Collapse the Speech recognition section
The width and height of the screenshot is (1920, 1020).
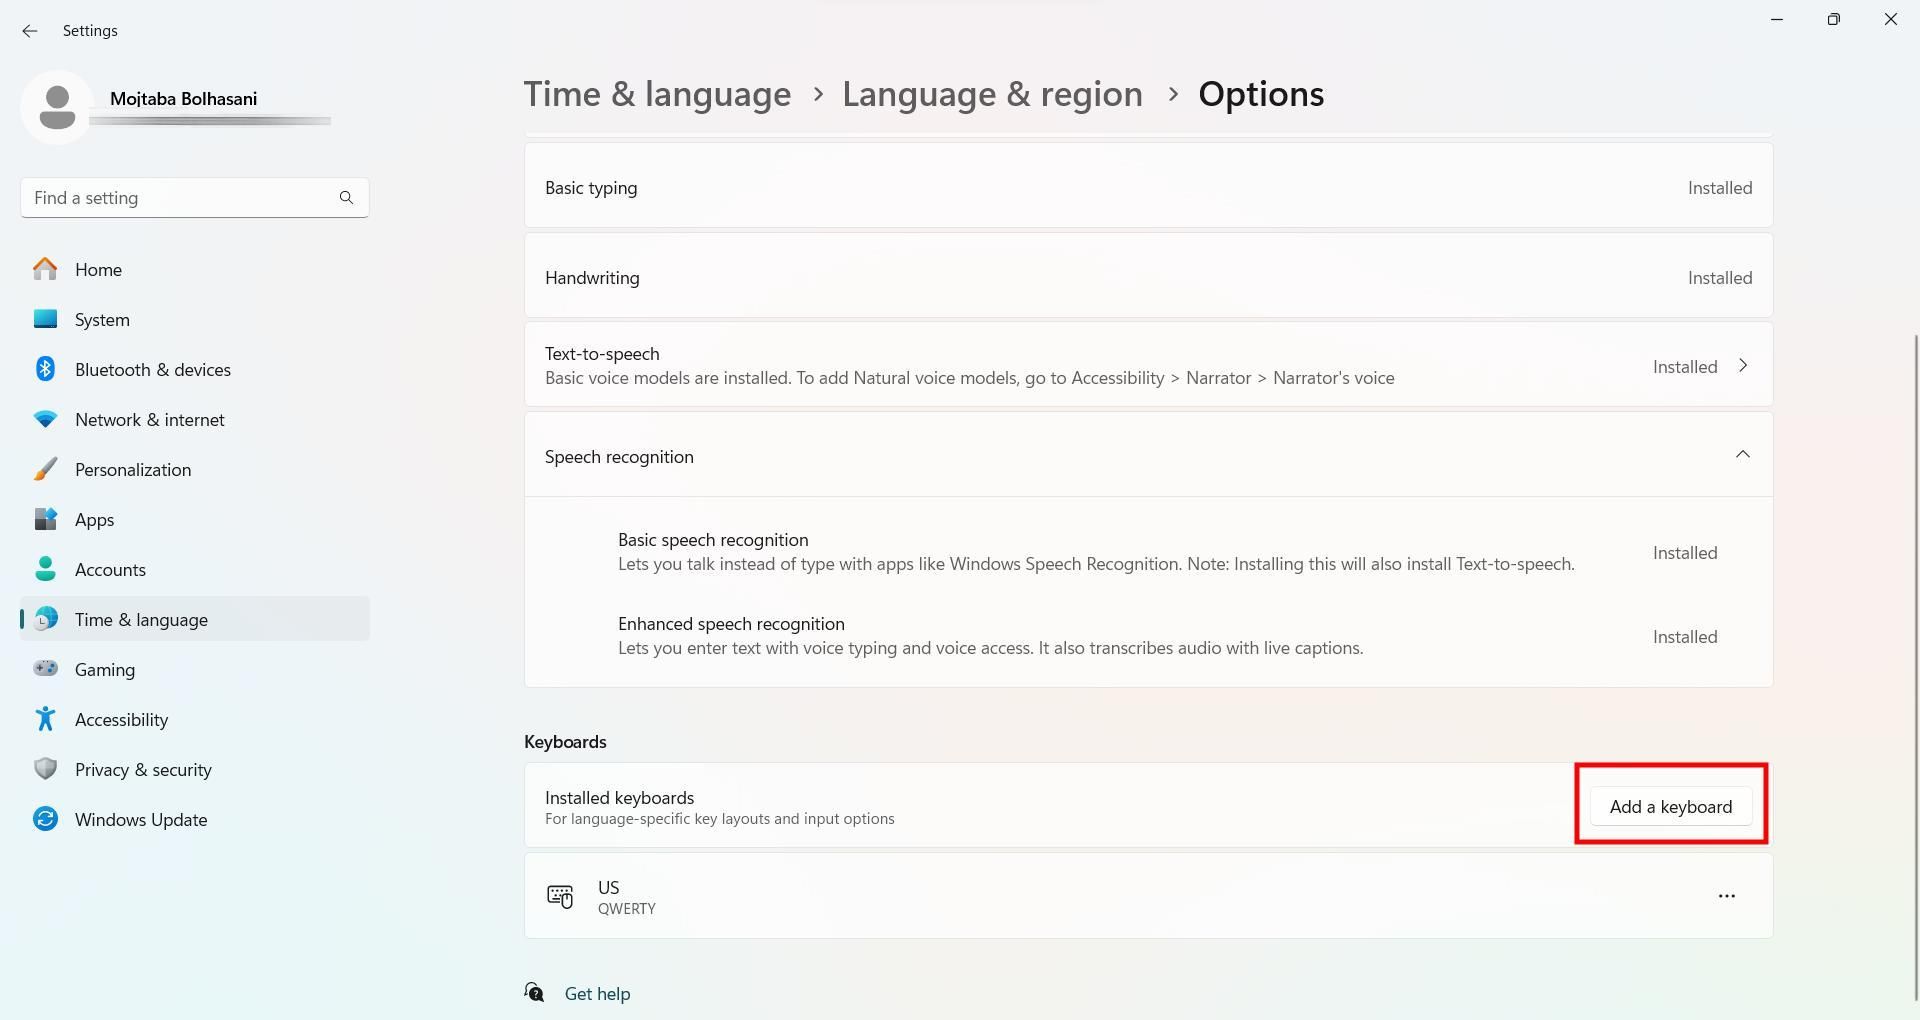point(1742,456)
